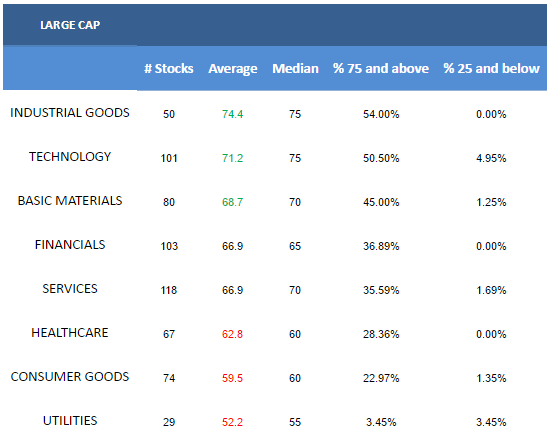Select the INDUSTRIAL GOODS row label

[x=70, y=113]
